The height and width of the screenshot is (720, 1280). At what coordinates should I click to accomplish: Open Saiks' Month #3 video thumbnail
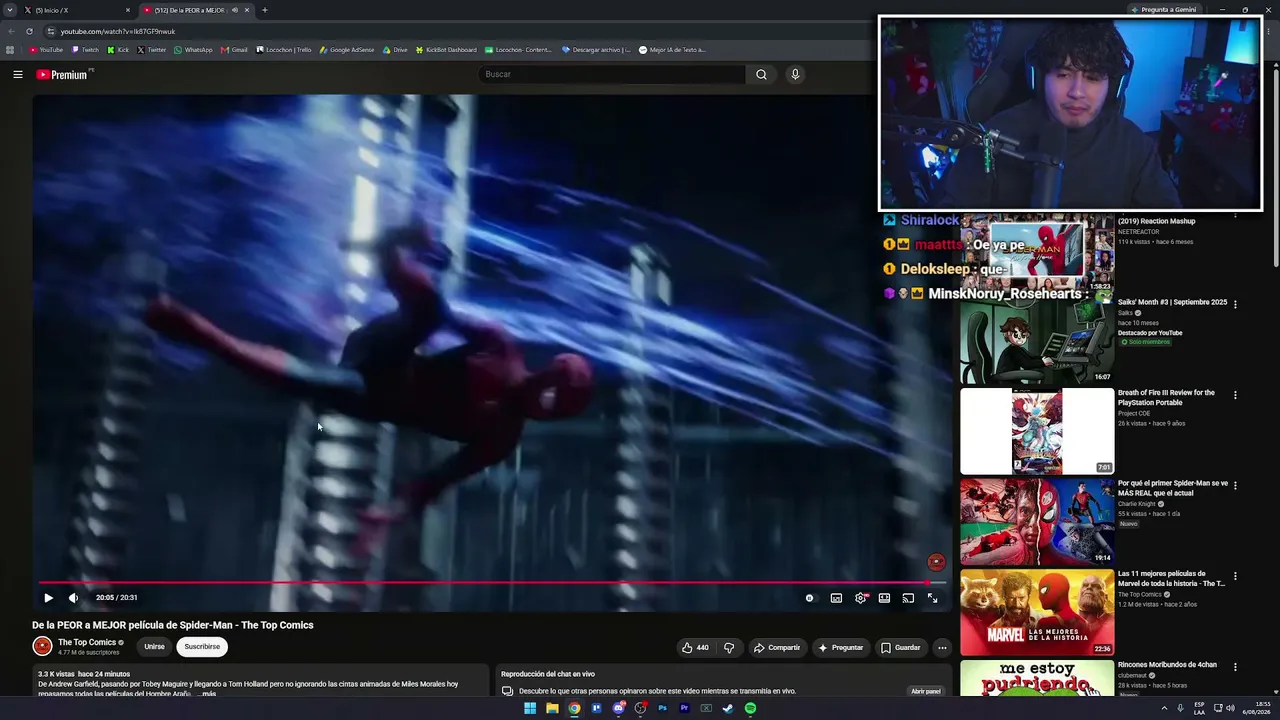pyautogui.click(x=1037, y=341)
